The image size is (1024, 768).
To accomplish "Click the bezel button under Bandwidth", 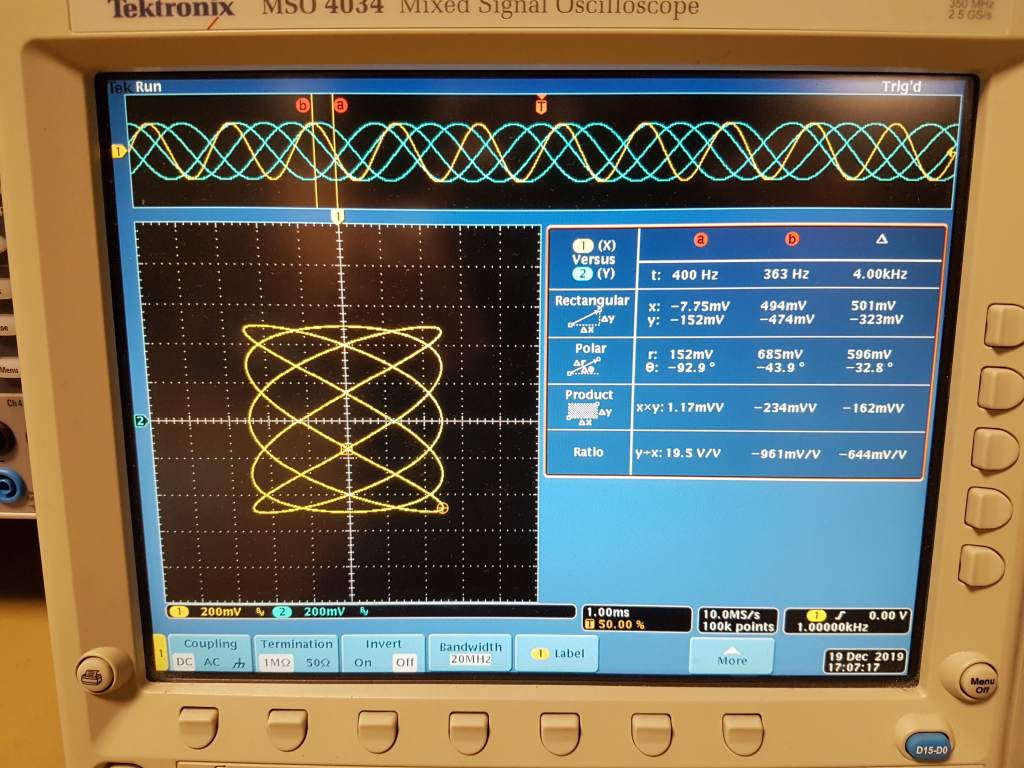I will pyautogui.click(x=468, y=733).
